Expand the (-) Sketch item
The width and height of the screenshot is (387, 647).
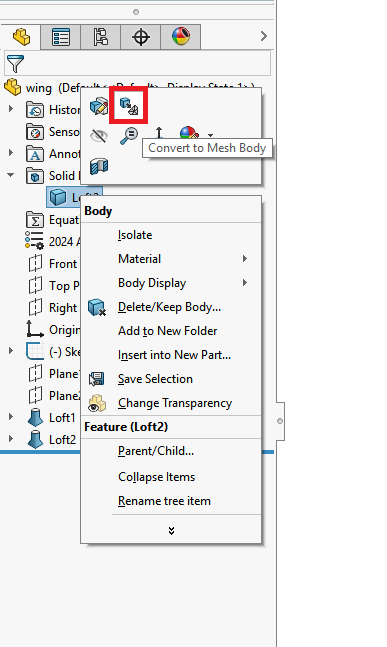(x=11, y=351)
